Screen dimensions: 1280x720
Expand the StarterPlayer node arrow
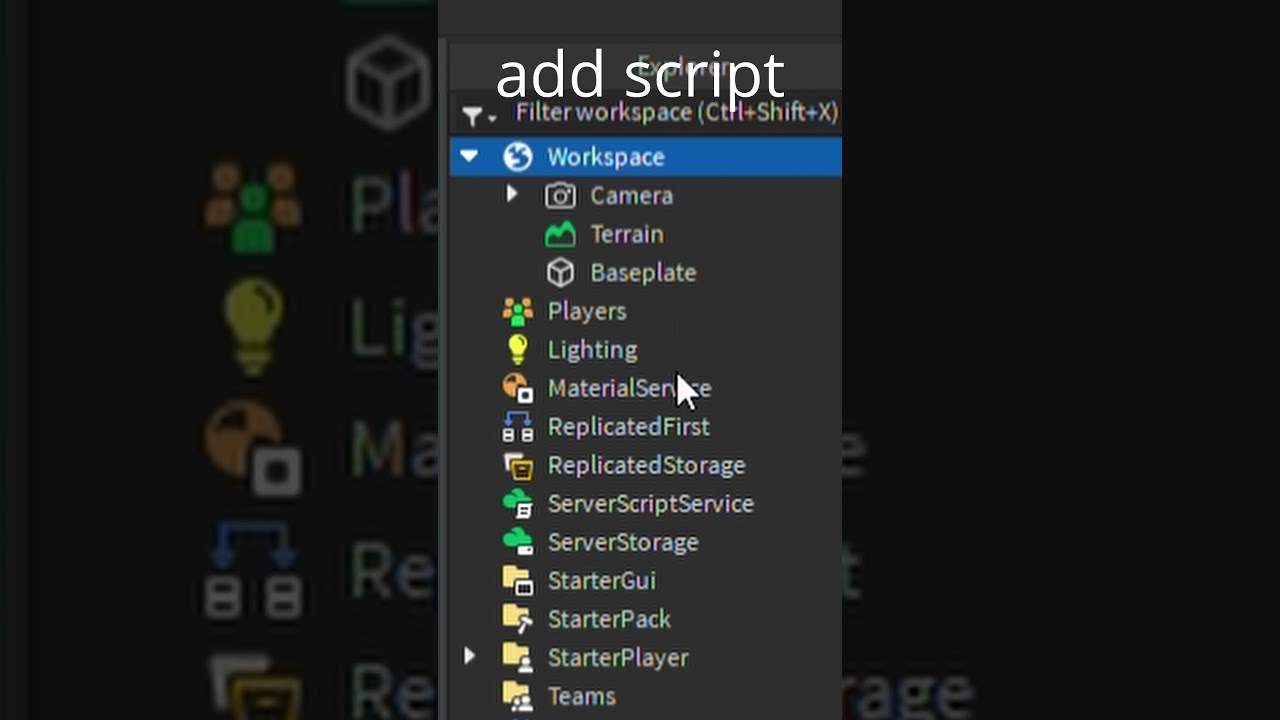[470, 656]
